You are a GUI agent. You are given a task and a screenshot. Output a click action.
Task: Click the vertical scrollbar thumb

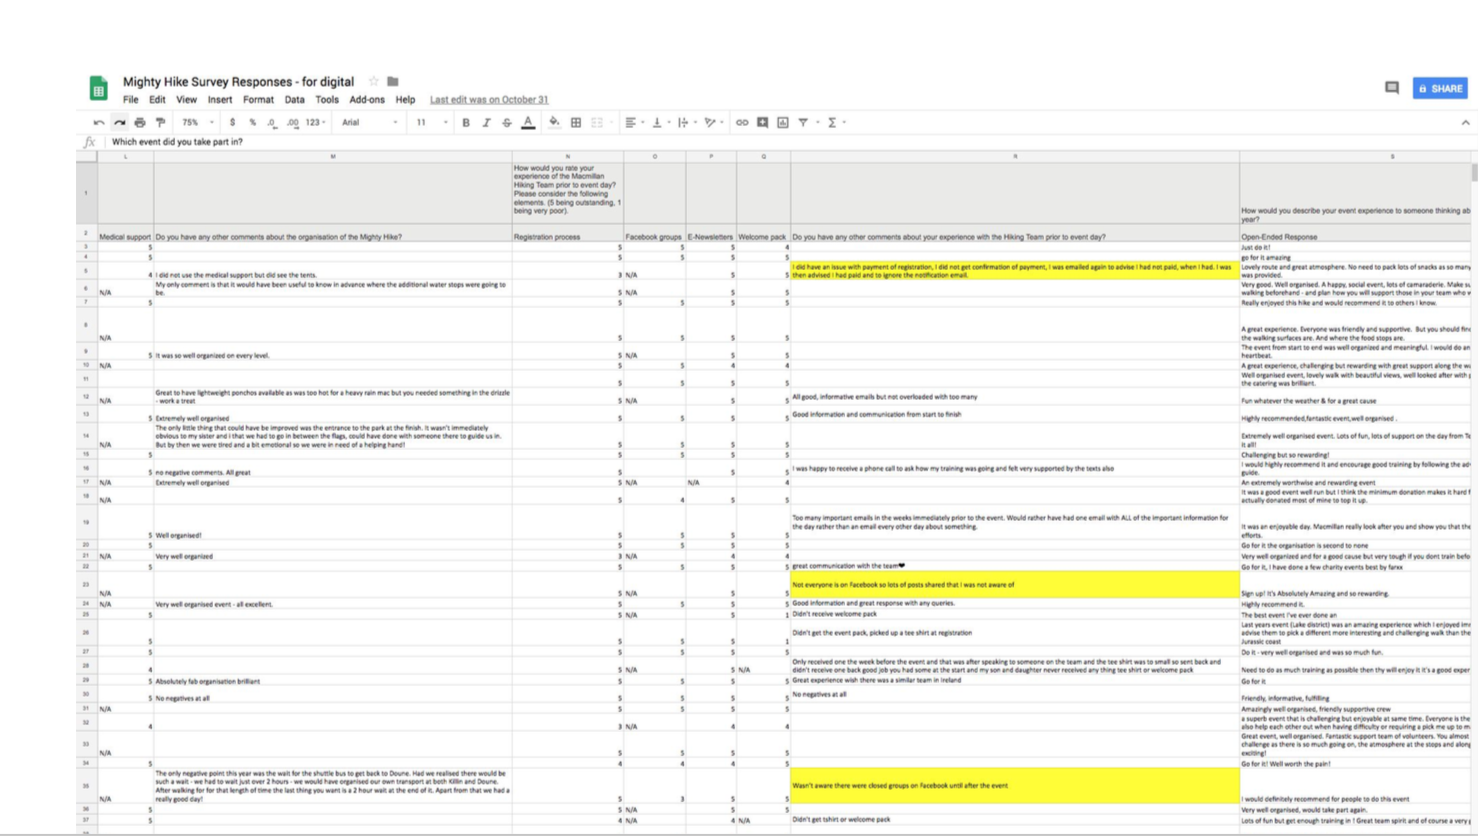coord(1474,172)
